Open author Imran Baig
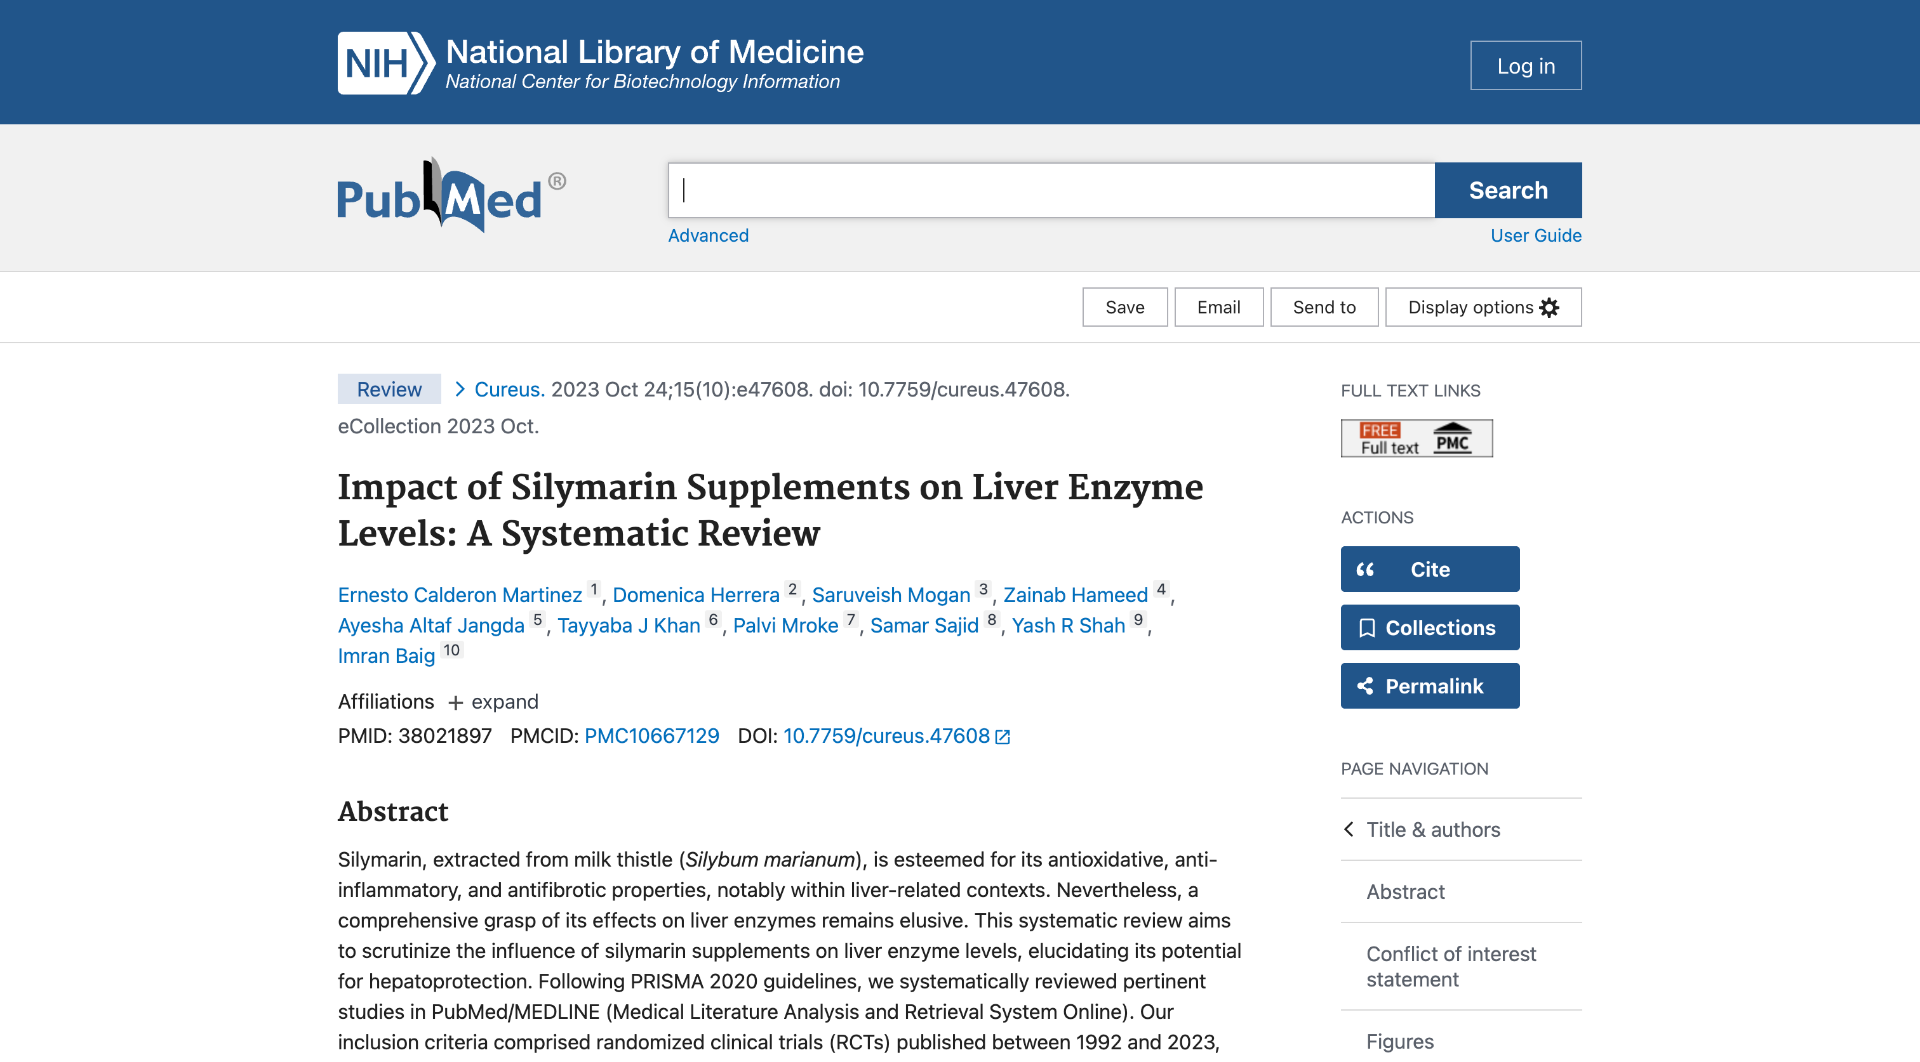1920x1062 pixels. pyautogui.click(x=386, y=656)
